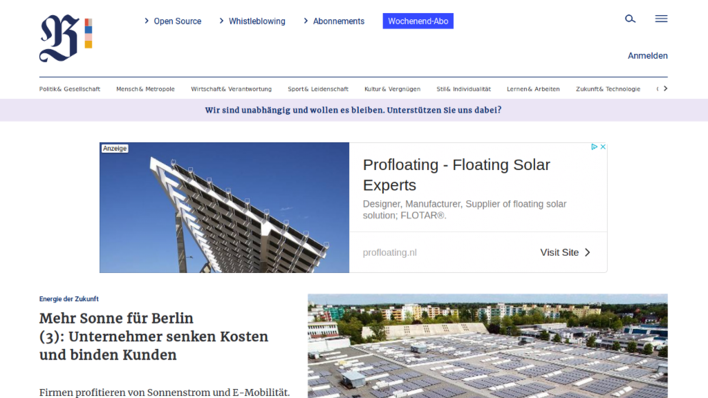Click the ad description about FLOTAR

(464, 210)
